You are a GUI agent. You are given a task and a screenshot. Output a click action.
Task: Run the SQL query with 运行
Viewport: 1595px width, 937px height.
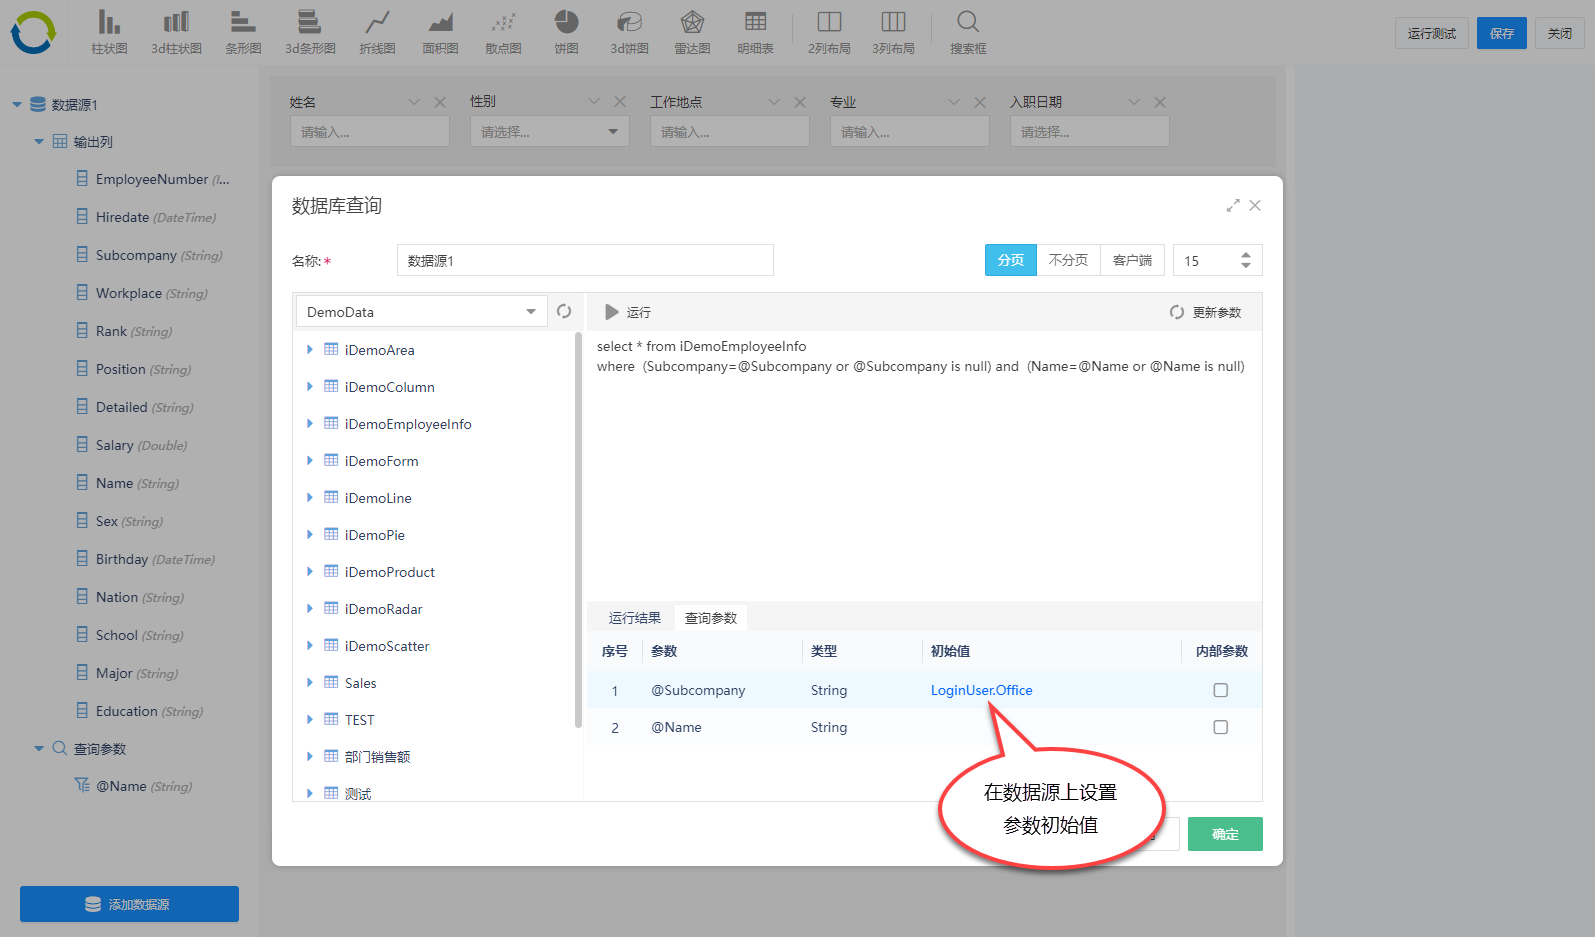(628, 312)
